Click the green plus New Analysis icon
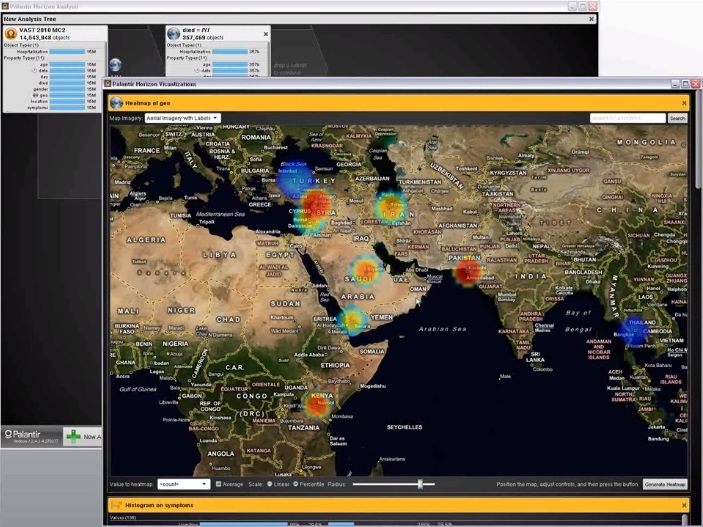The height and width of the screenshot is (527, 703). (74, 436)
